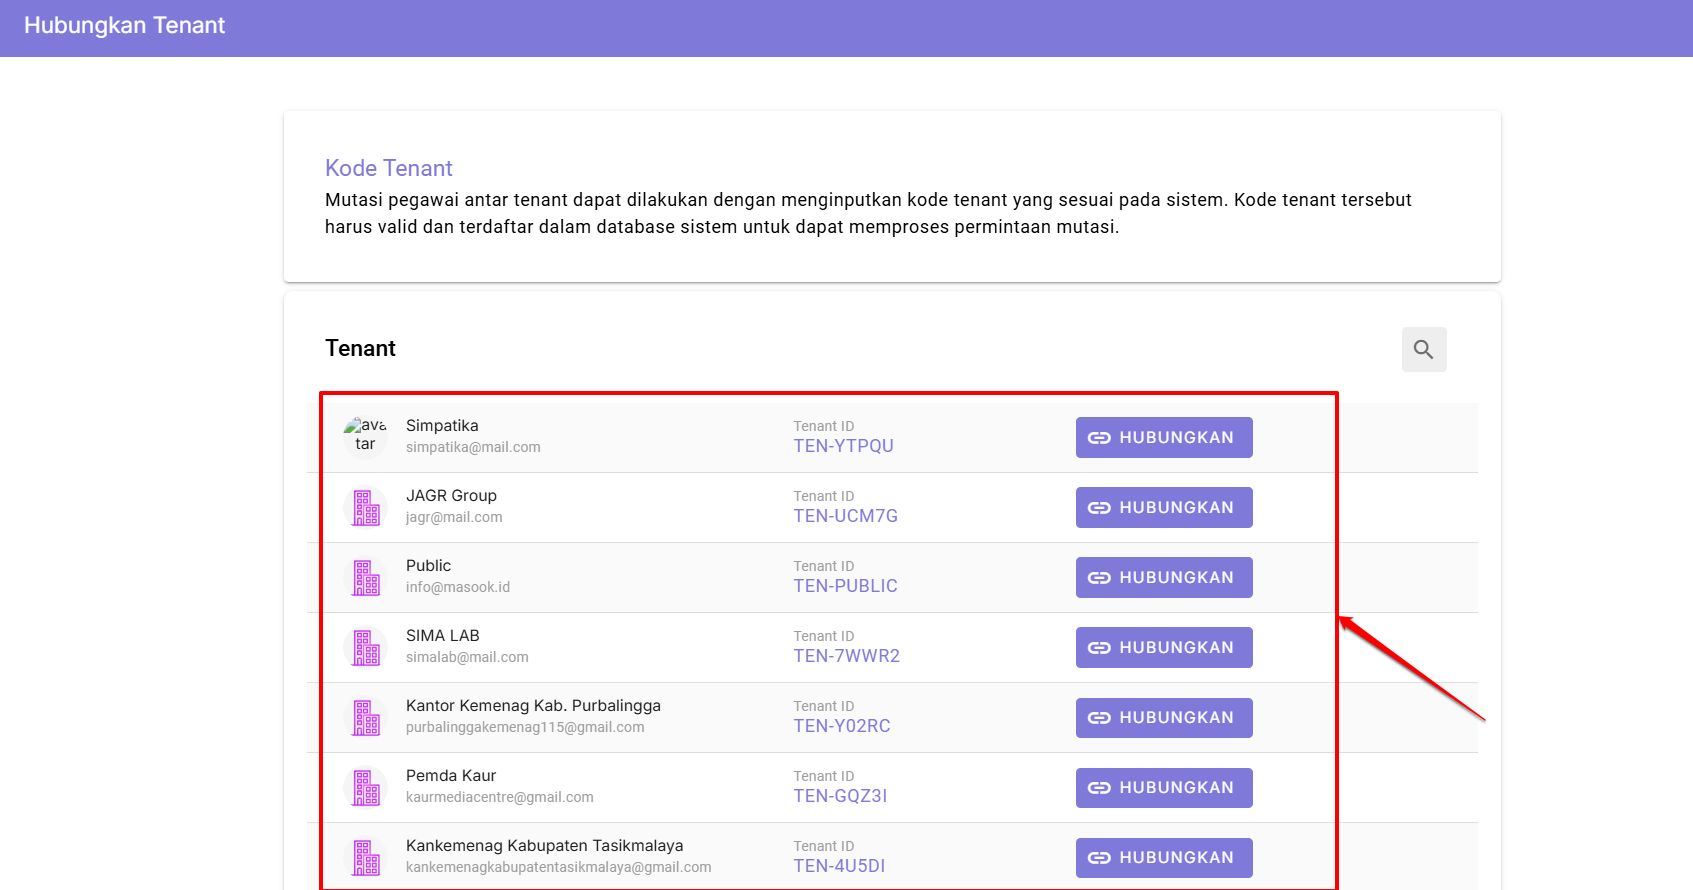Click the Simpatika avatar image

pyautogui.click(x=365, y=437)
